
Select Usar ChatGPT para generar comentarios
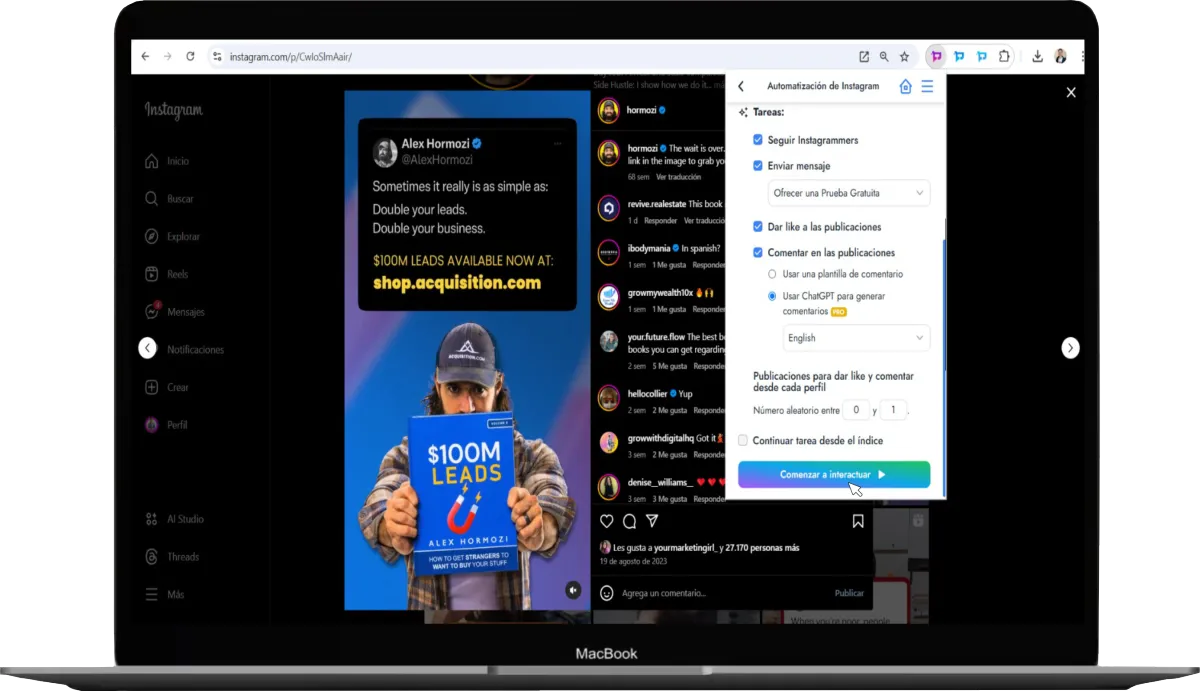tap(772, 296)
